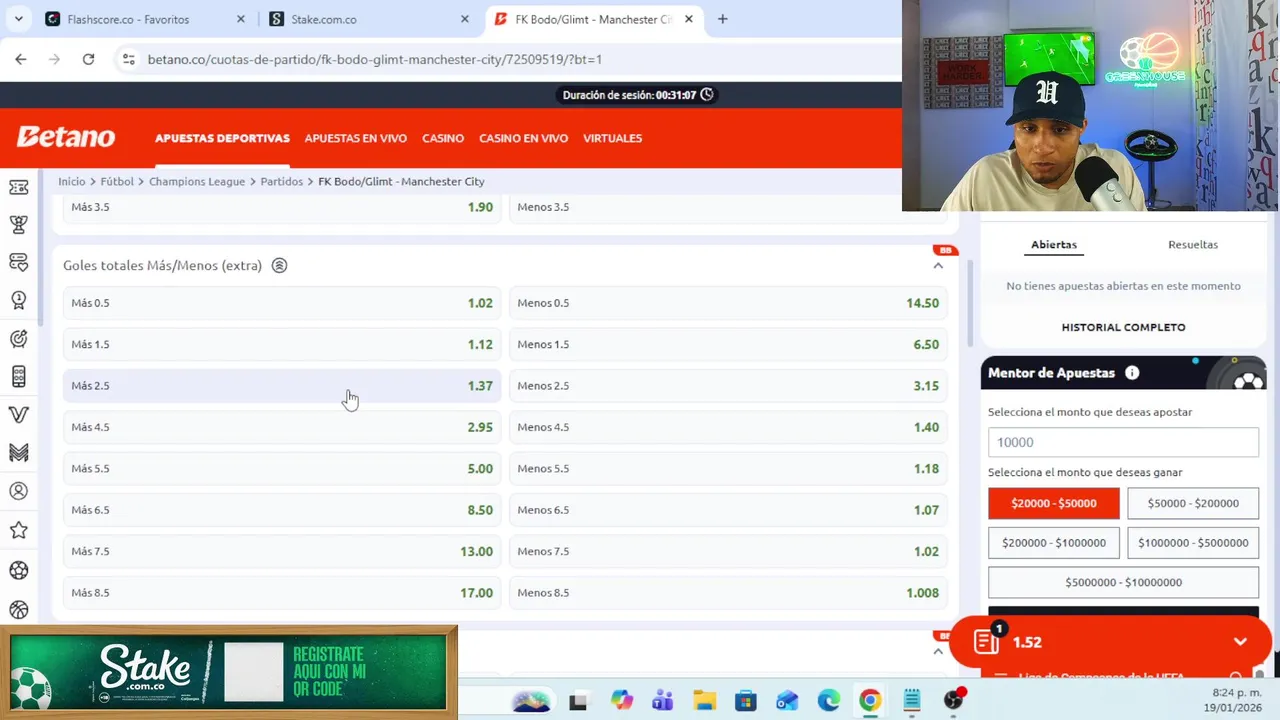This screenshot has width=1280, height=720.
Task: Click Partidos breadcrumb link
Action: [x=282, y=181]
